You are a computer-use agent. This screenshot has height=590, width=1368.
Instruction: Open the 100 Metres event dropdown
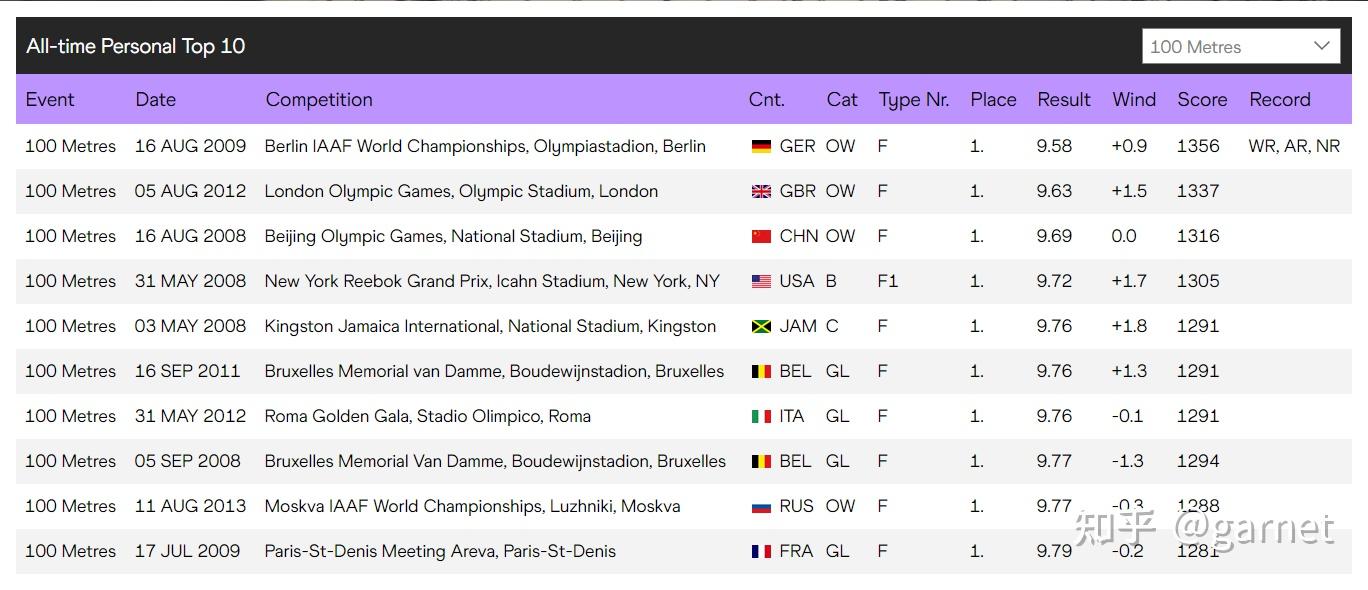(x=1240, y=46)
